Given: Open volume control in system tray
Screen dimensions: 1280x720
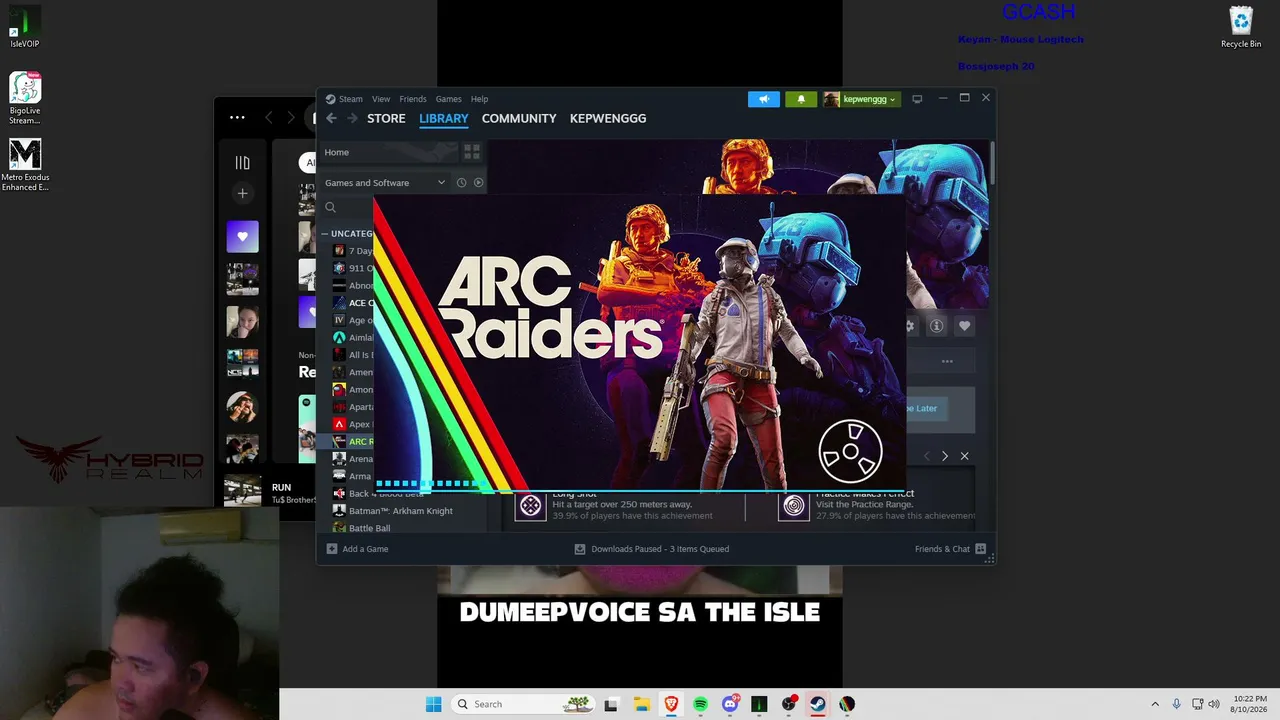Looking at the screenshot, I should click(1214, 704).
